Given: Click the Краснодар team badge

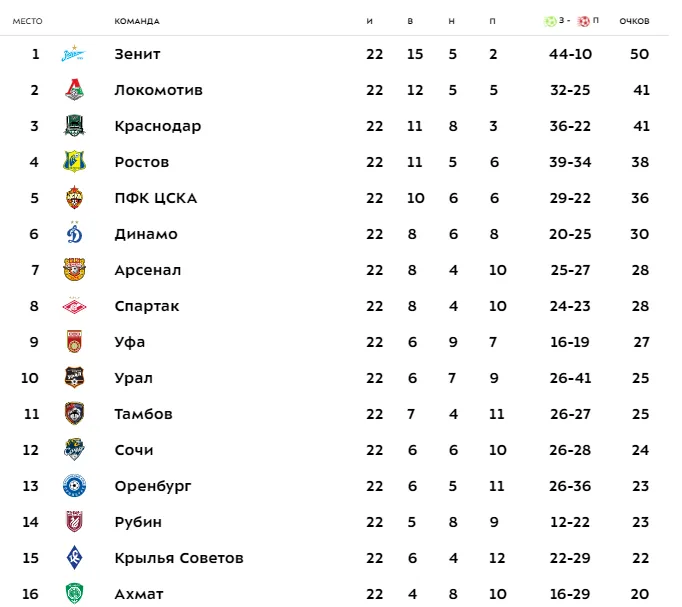Looking at the screenshot, I should point(74,126).
